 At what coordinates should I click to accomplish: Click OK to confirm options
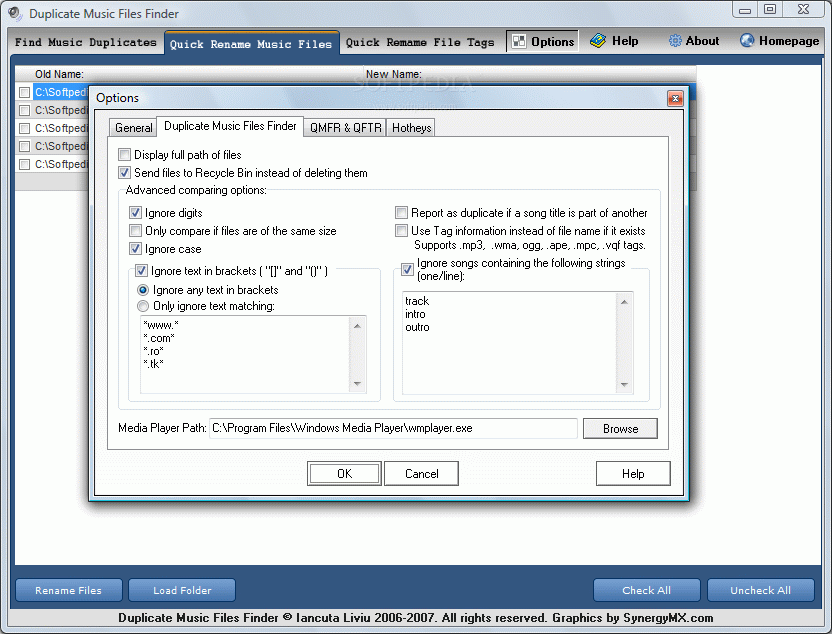click(x=344, y=473)
